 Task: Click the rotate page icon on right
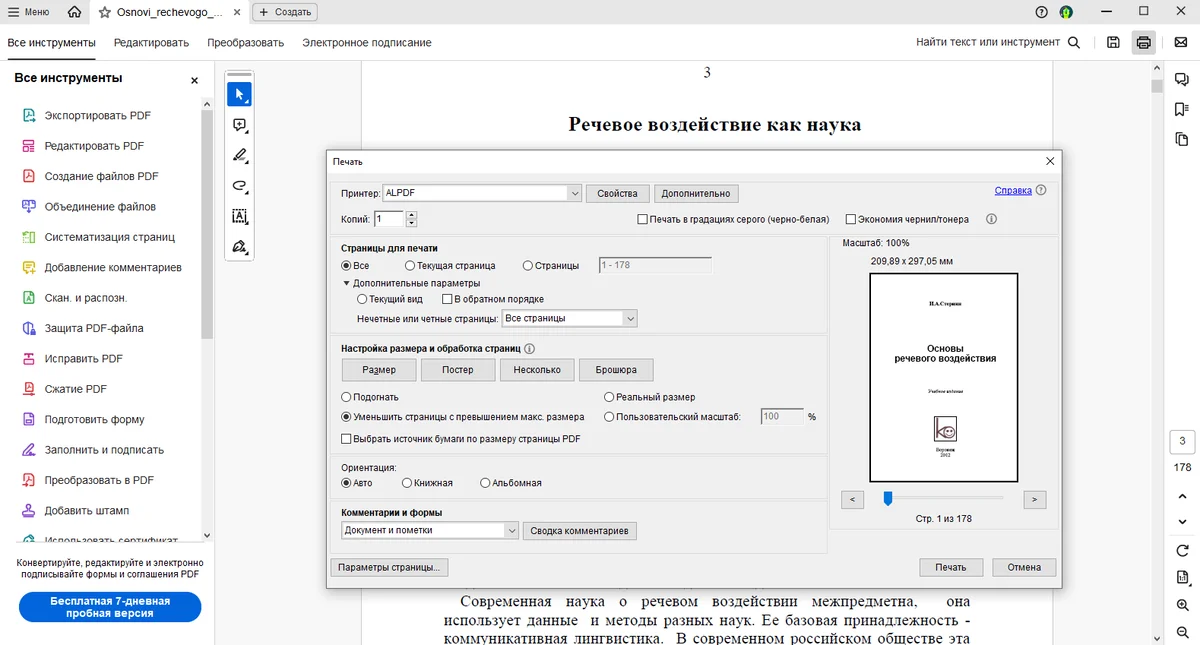point(1182,550)
